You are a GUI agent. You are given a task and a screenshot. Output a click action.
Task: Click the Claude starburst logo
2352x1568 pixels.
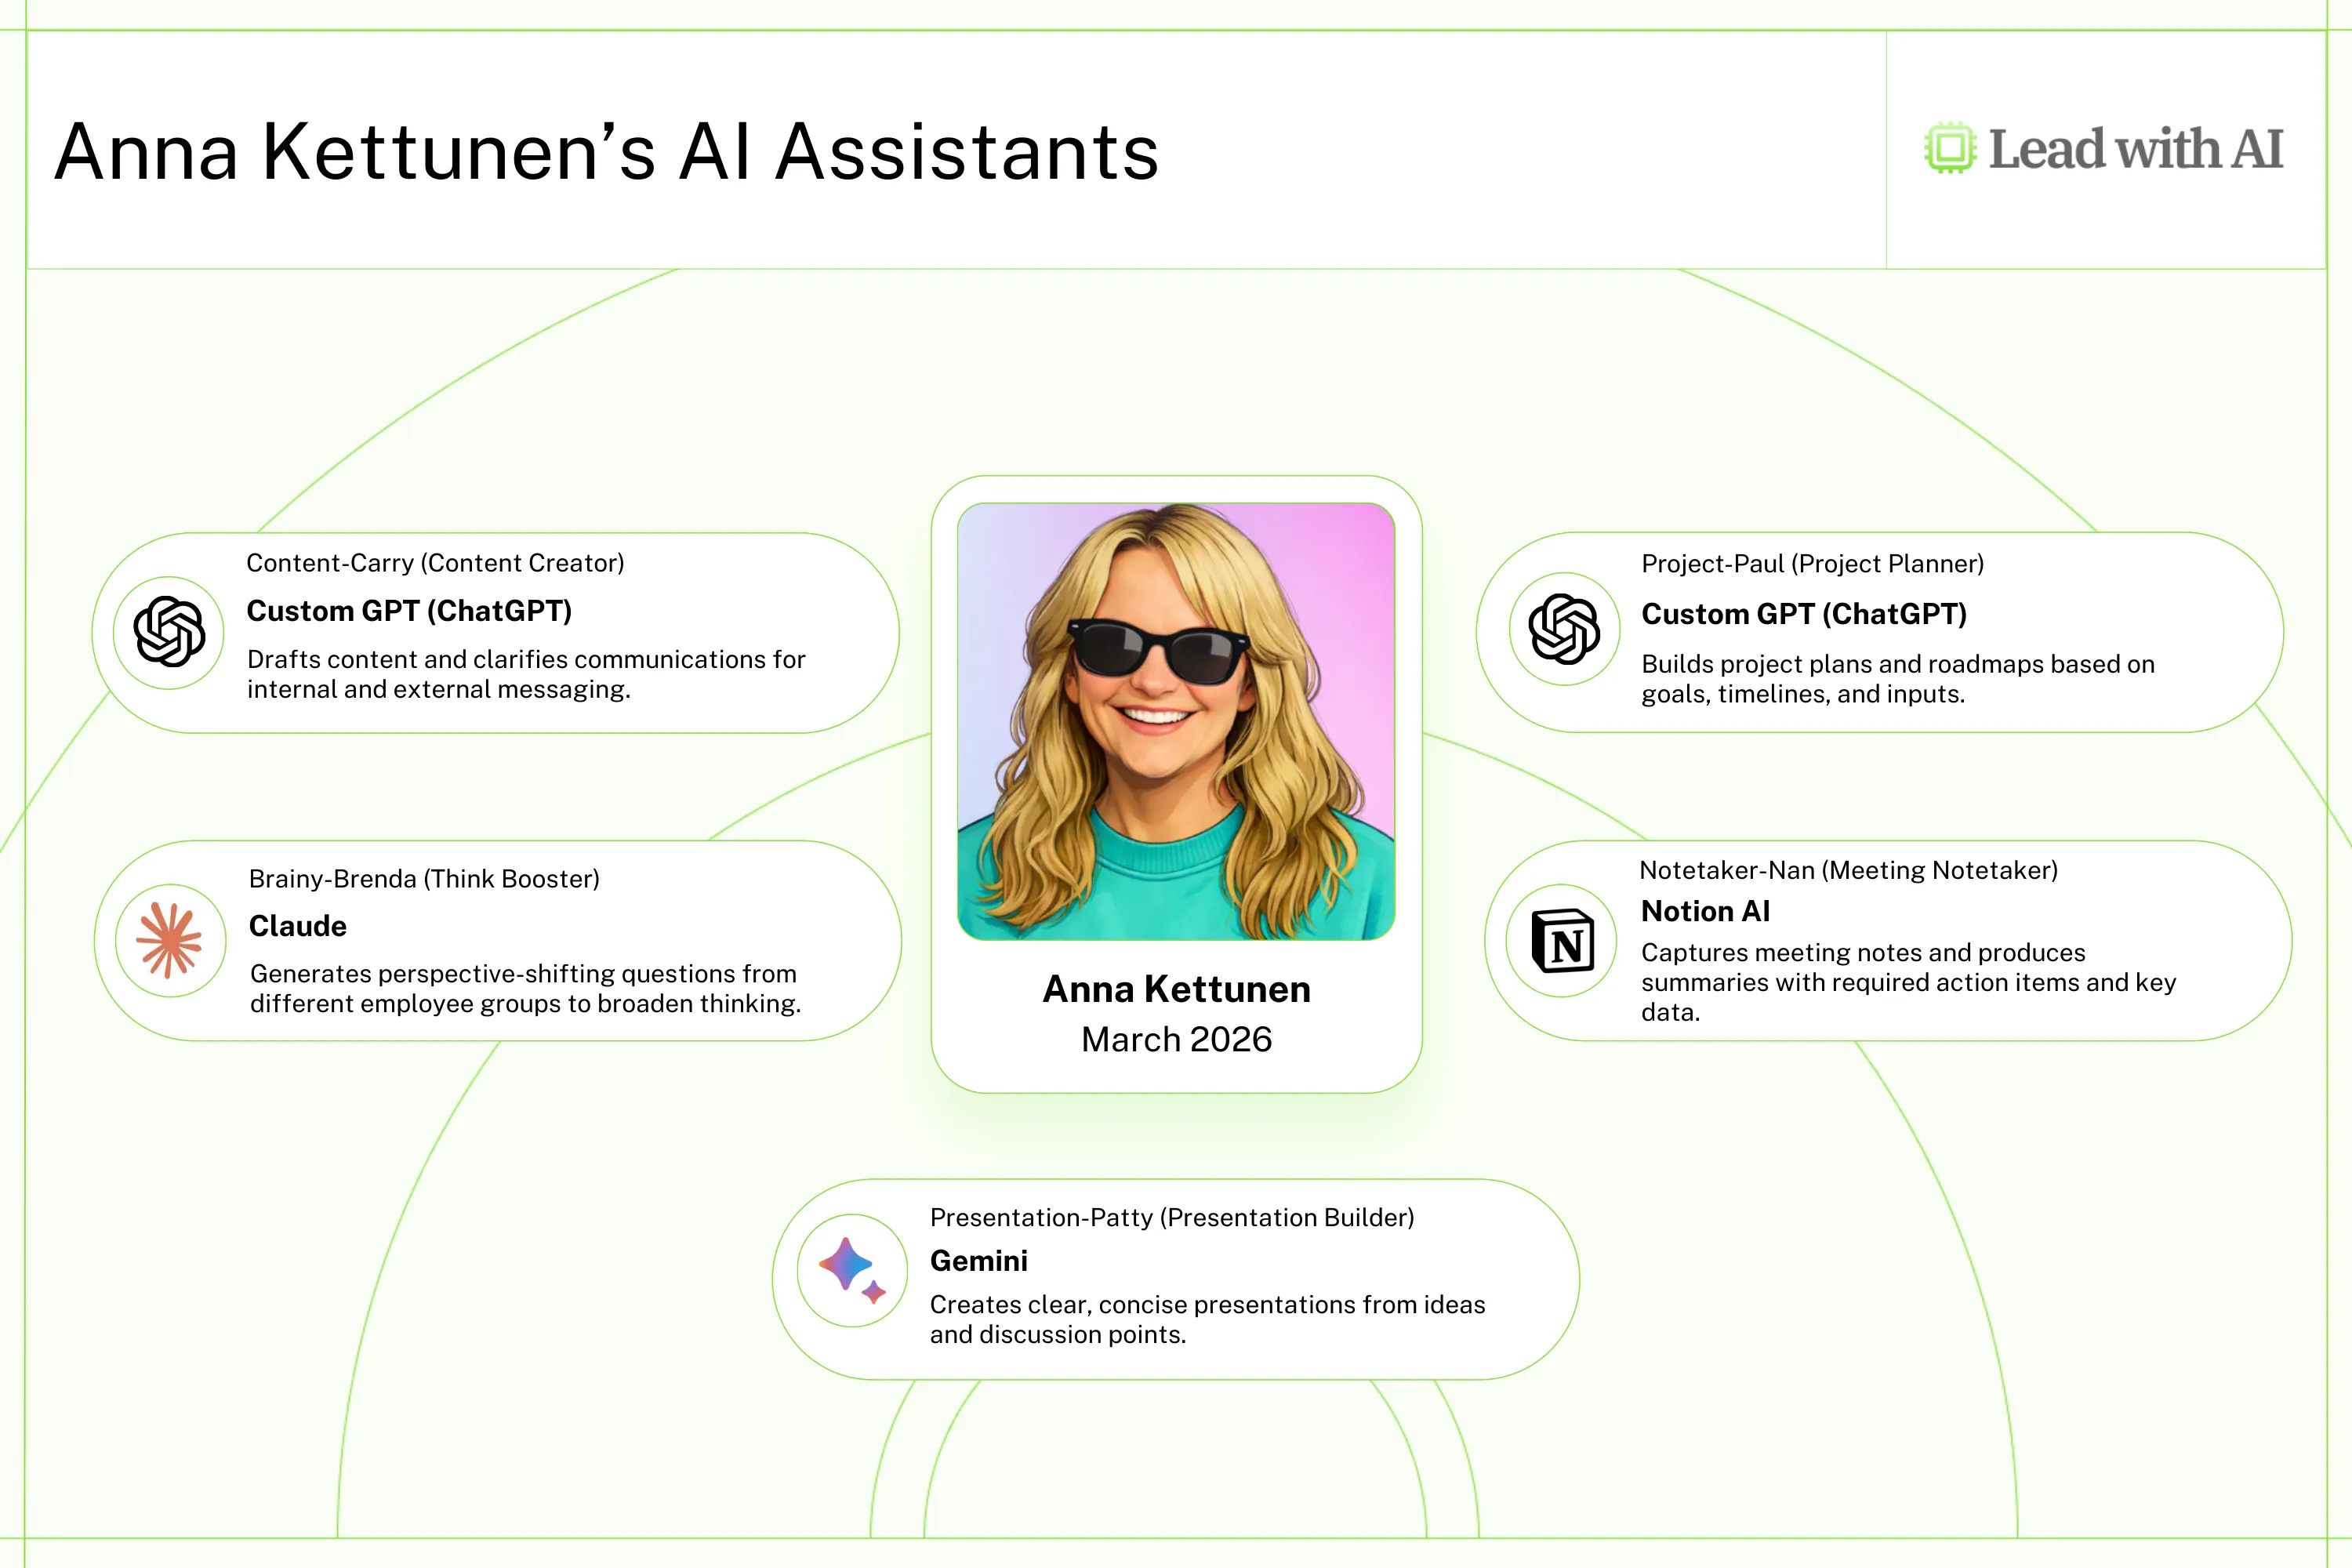pos(170,940)
